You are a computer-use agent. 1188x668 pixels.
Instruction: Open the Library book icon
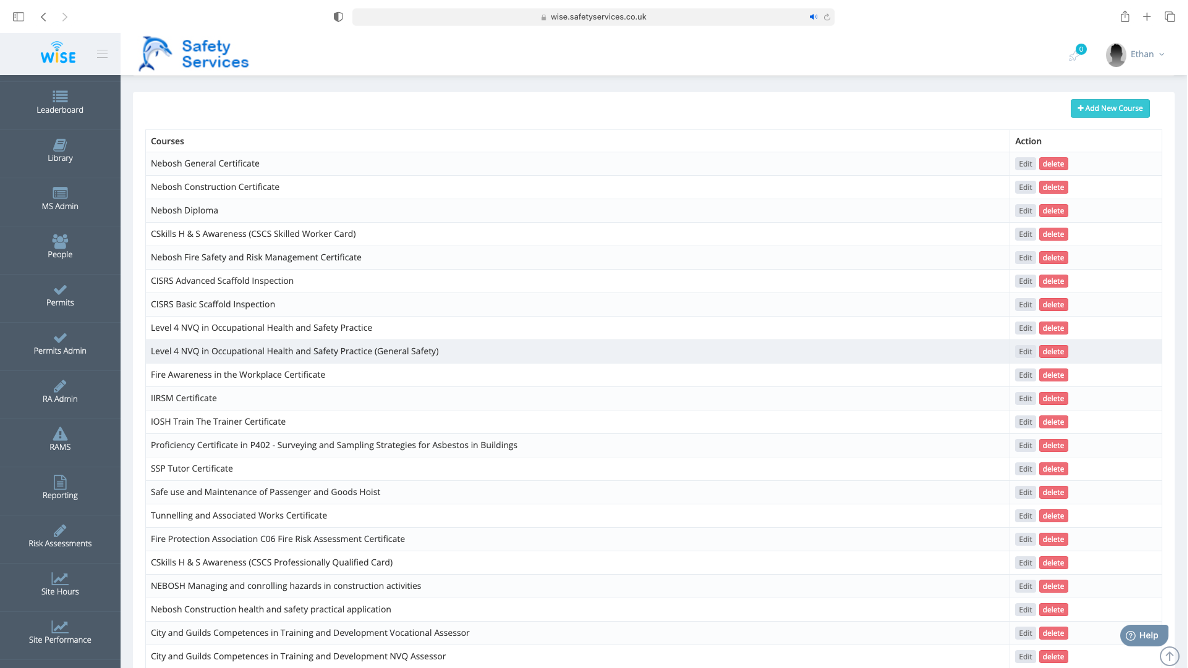pos(60,145)
